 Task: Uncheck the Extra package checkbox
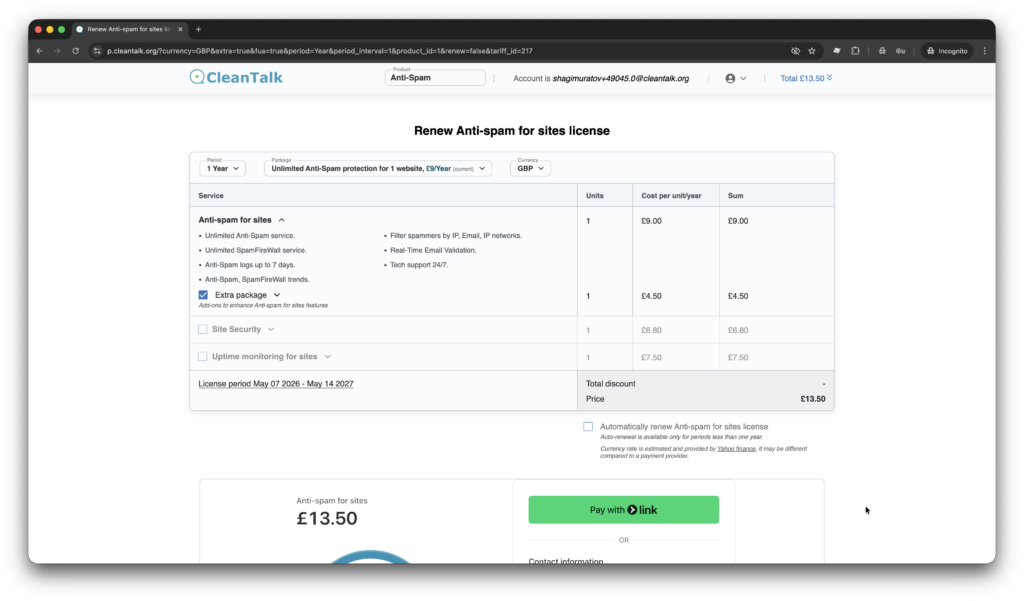point(203,295)
